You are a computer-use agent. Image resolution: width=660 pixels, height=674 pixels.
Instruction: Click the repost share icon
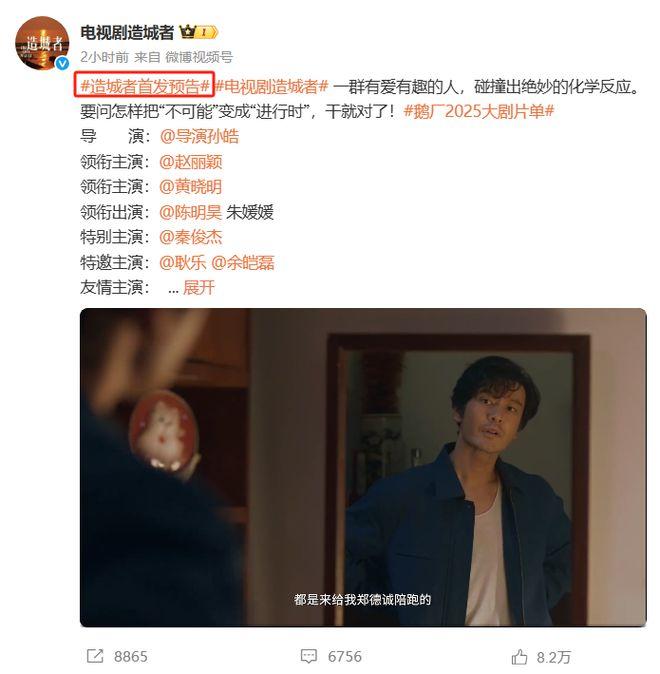pyautogui.click(x=95, y=656)
